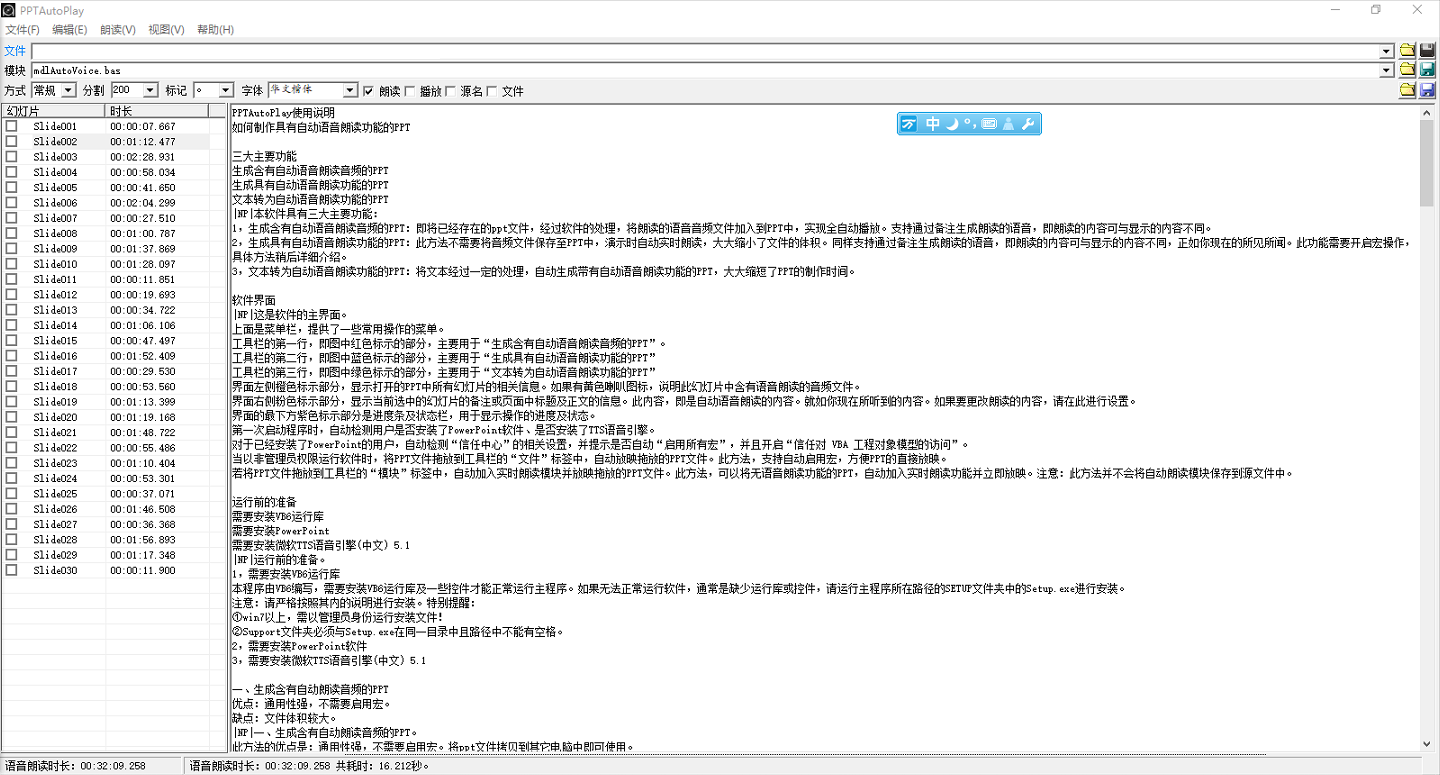This screenshot has height=775, width=1440.
Task: Select the Slide010 row name
Action: 55,264
